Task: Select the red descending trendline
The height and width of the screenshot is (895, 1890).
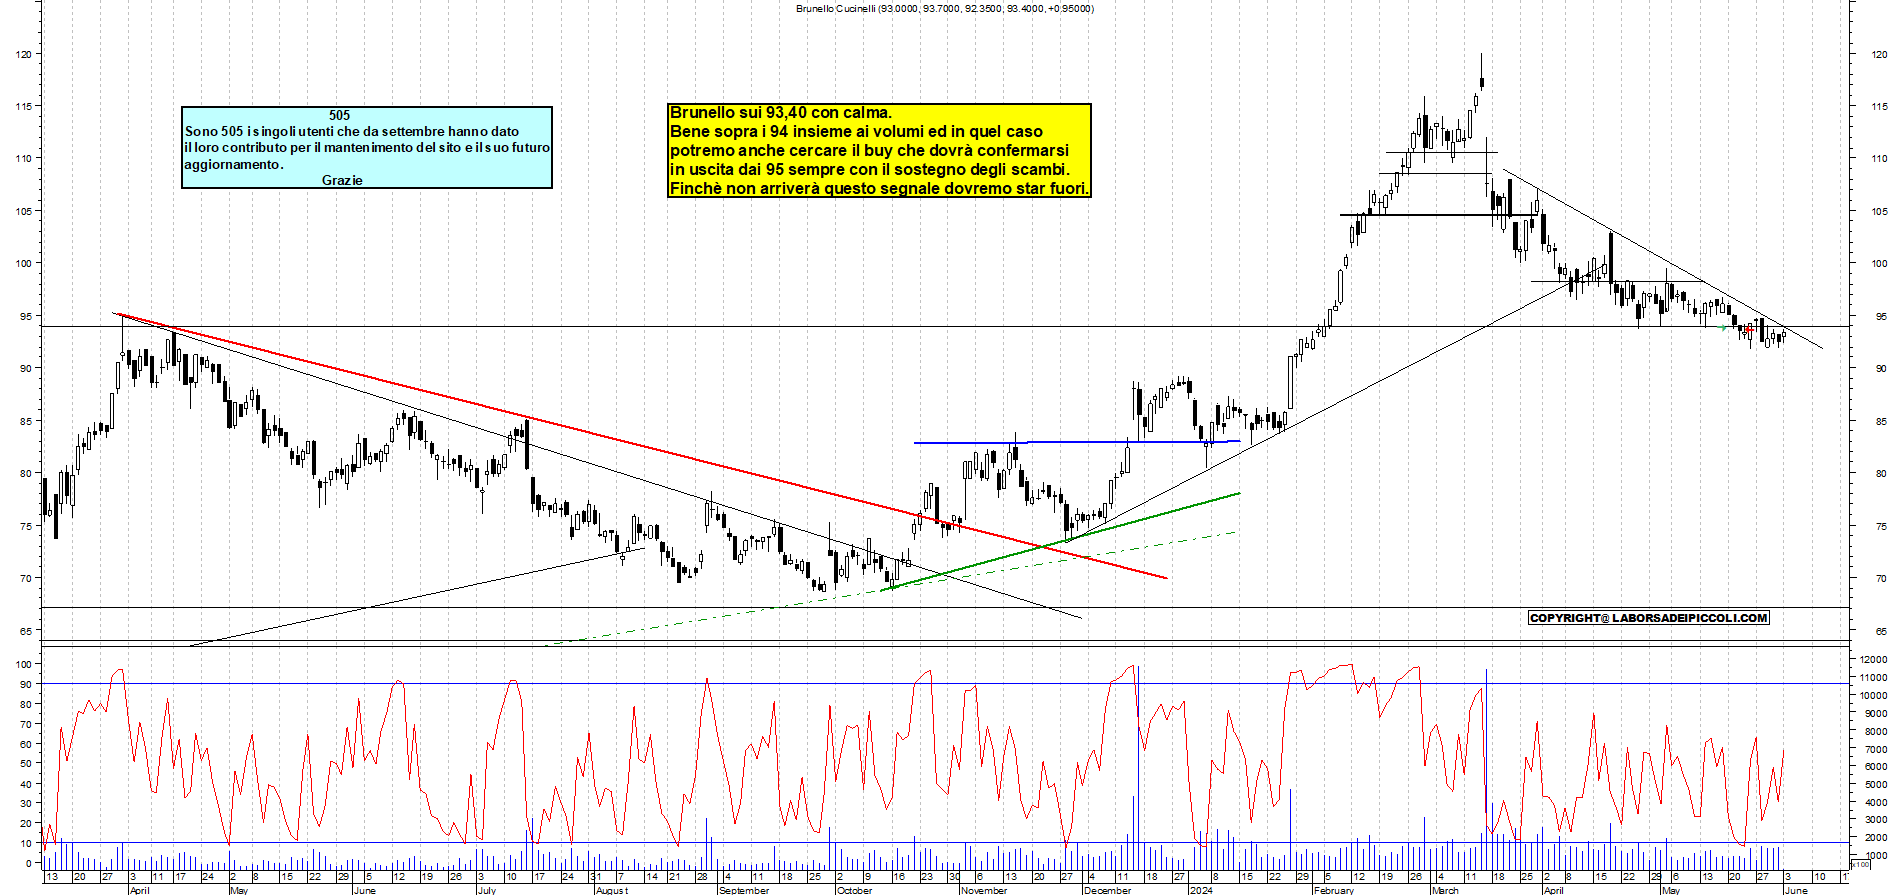Action: click(x=640, y=446)
